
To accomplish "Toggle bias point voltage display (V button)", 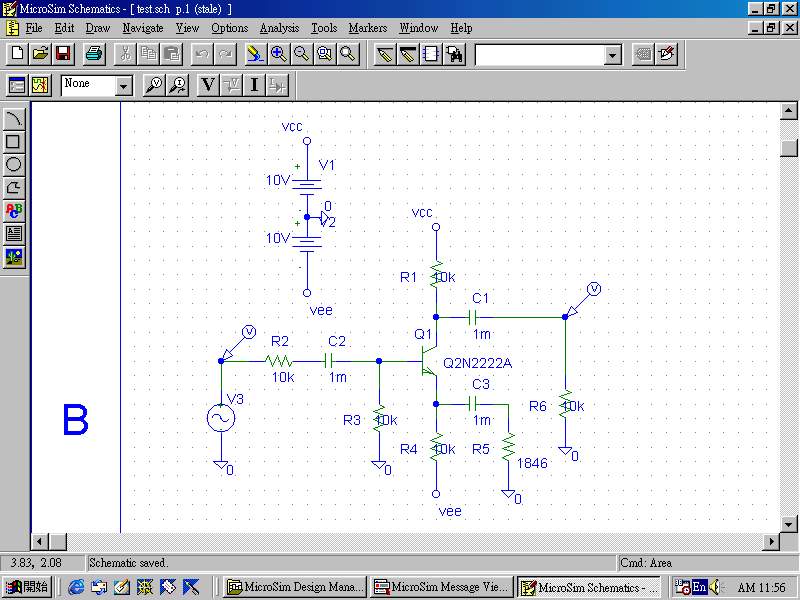I will point(208,85).
